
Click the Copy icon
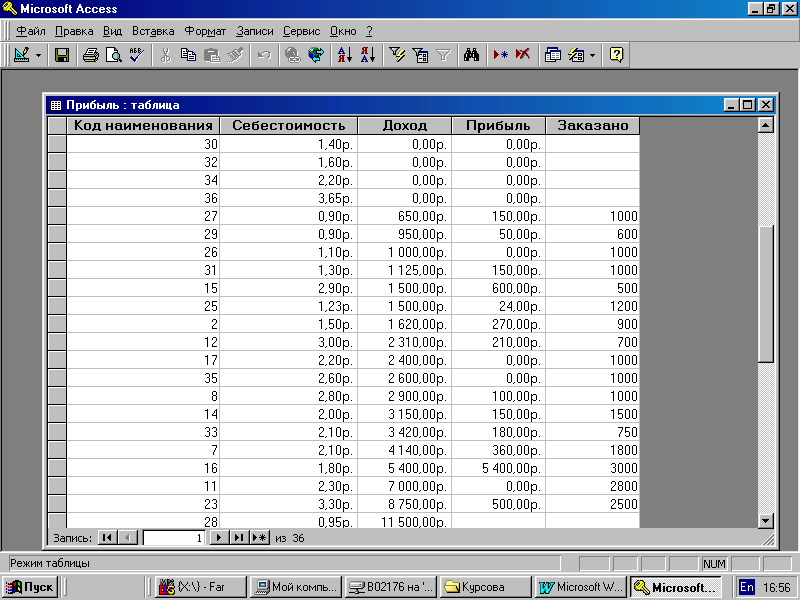(189, 55)
